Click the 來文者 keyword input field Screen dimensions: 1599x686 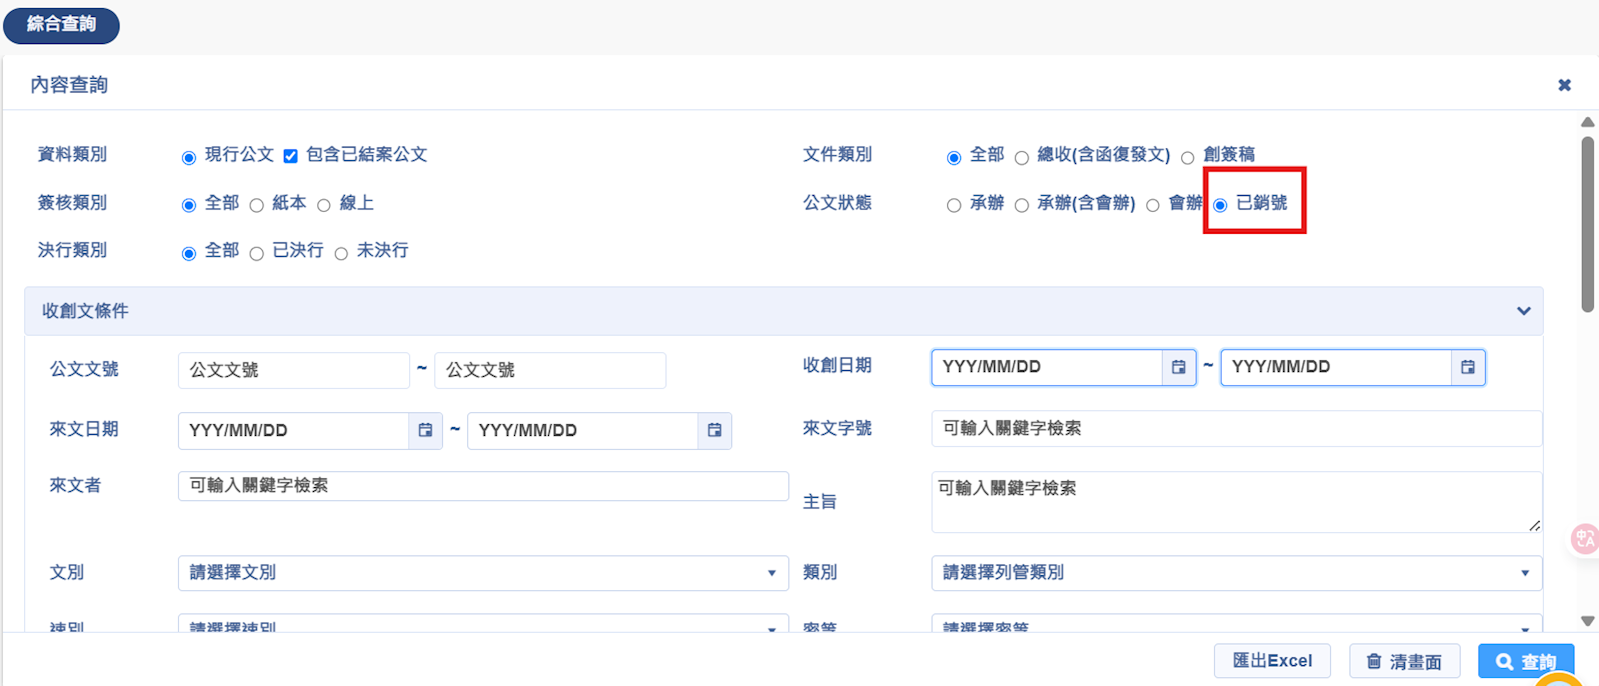pyautogui.click(x=483, y=486)
